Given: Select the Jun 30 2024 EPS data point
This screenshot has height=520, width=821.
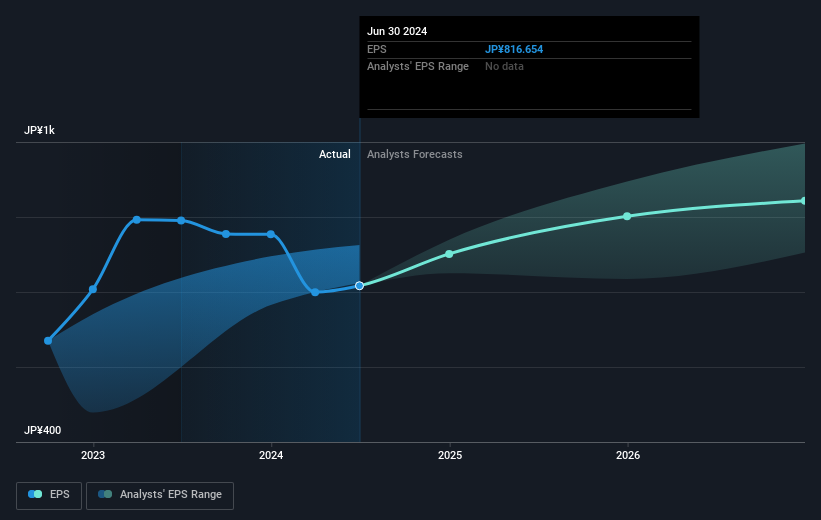Looking at the screenshot, I should point(359,285).
